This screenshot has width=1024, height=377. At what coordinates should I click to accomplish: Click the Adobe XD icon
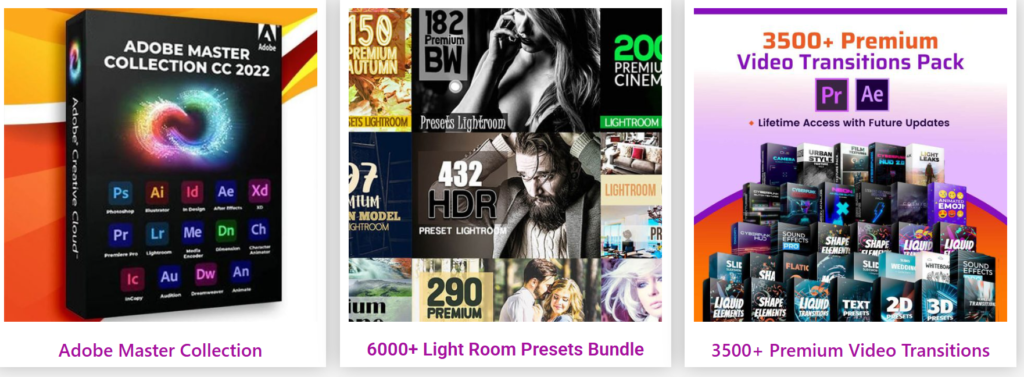point(259,191)
